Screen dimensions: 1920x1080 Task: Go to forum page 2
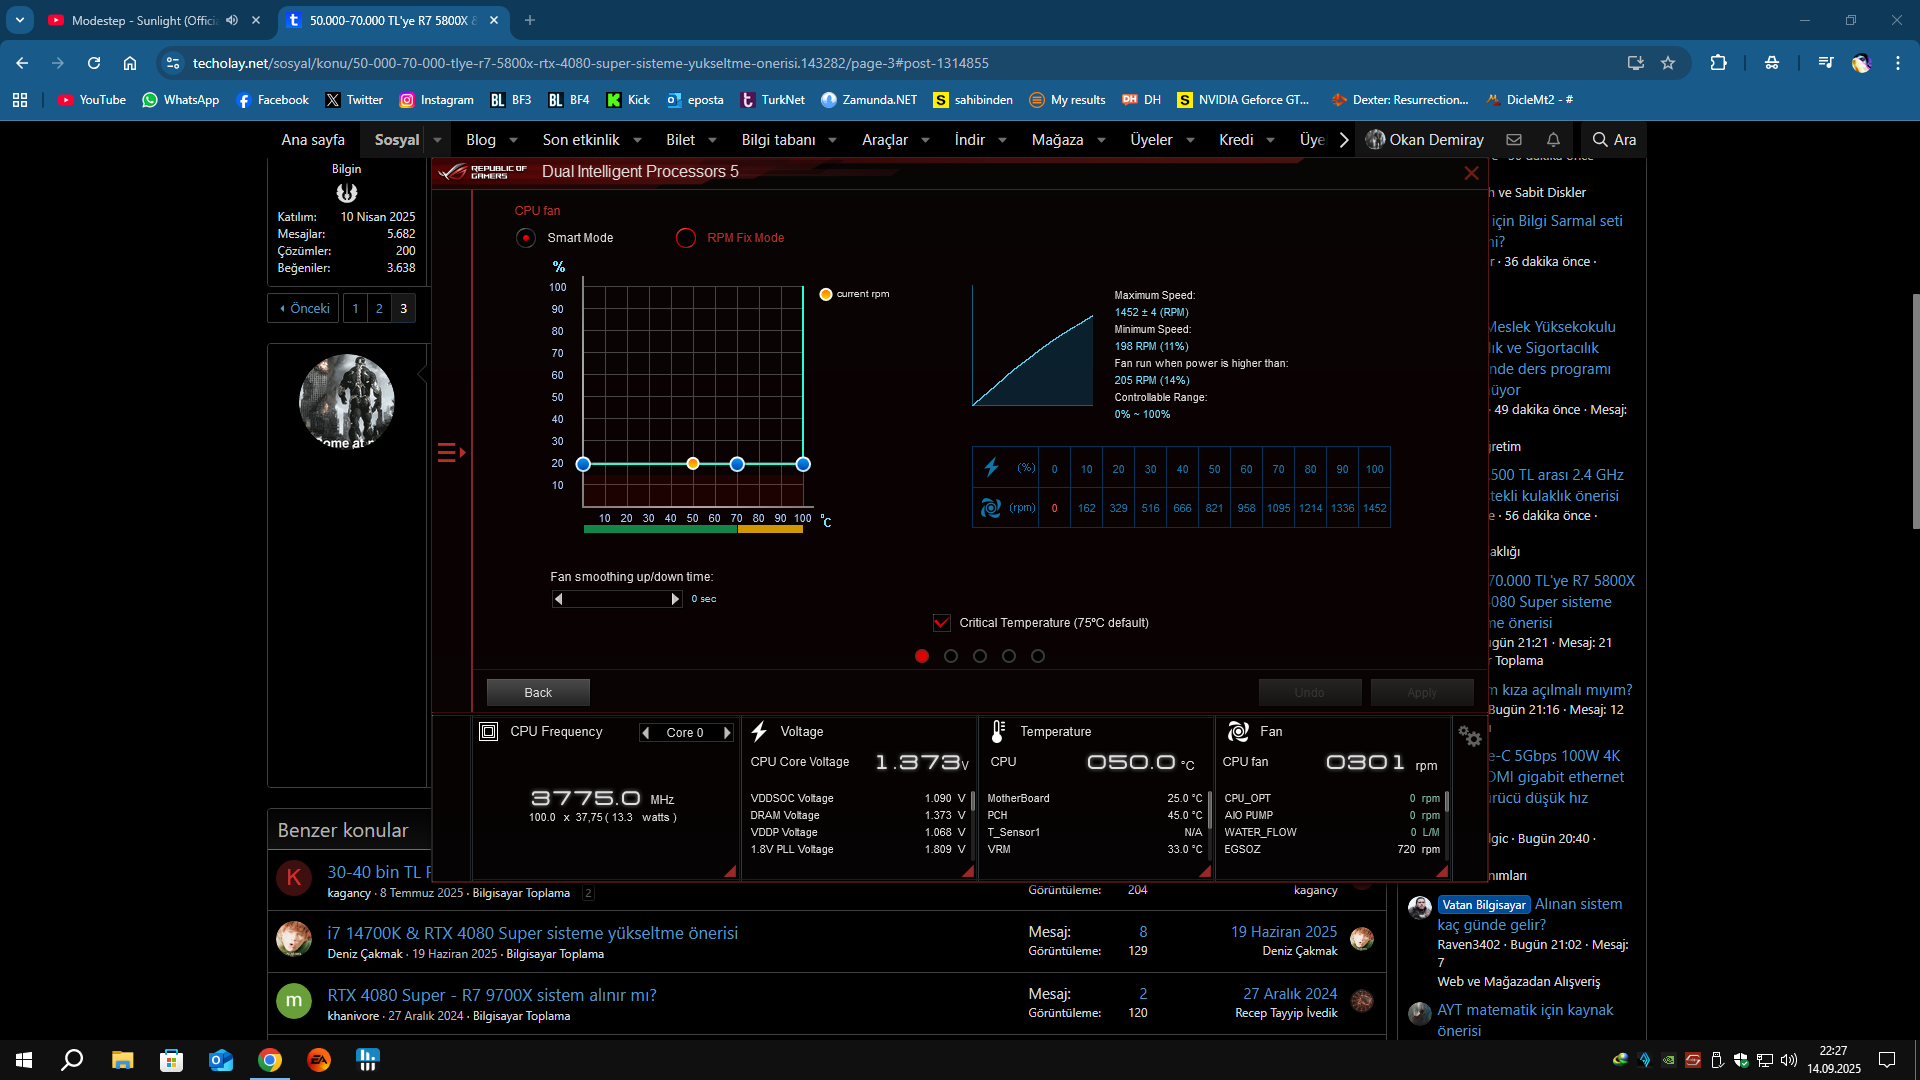click(x=379, y=308)
